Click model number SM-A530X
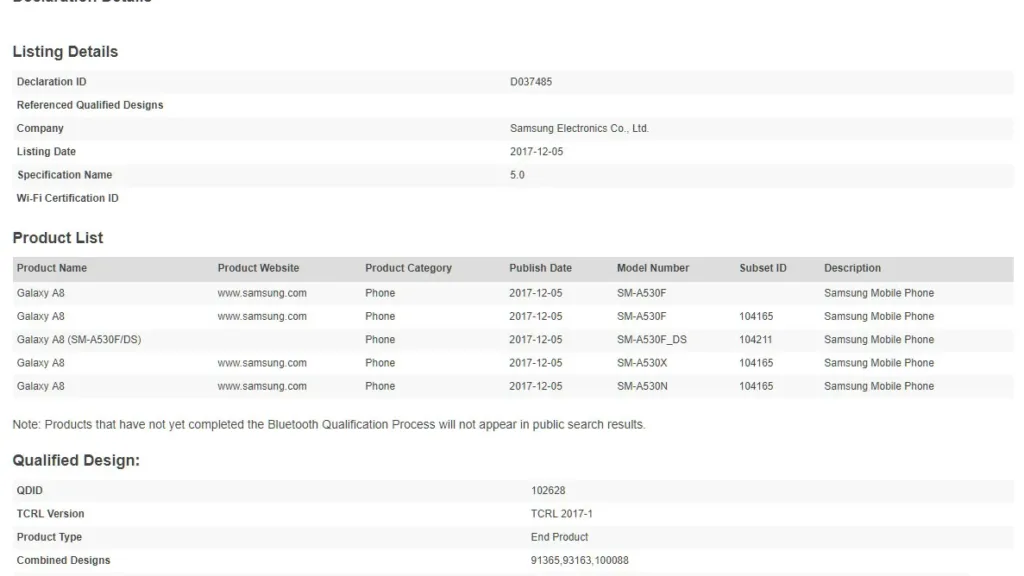This screenshot has width=1024, height=576. point(642,363)
